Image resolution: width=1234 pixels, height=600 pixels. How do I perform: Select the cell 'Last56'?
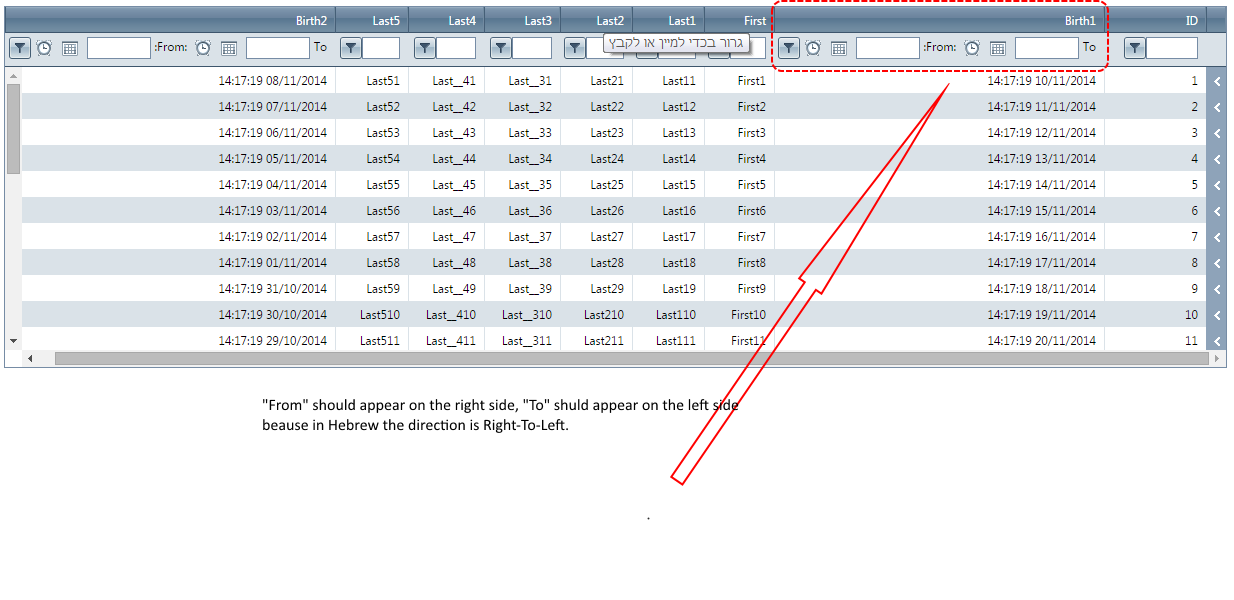[372, 211]
